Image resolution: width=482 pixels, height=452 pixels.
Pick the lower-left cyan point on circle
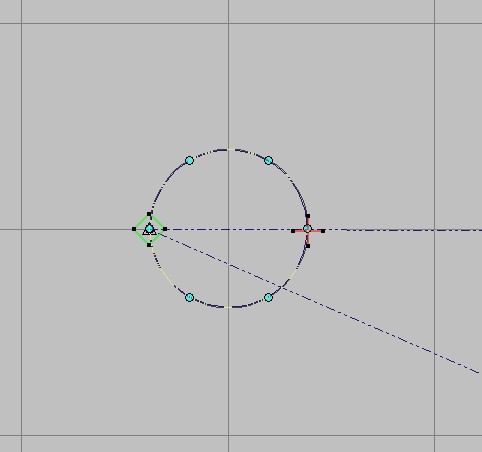coord(189,297)
